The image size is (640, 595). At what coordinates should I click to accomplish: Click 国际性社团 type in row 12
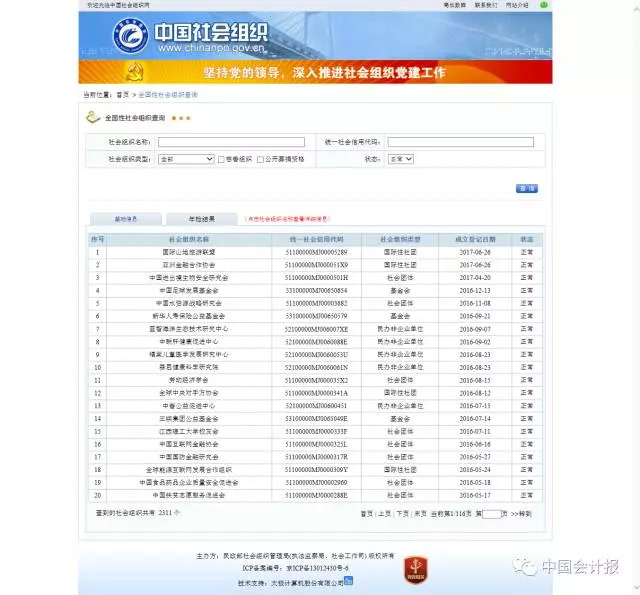400,393
